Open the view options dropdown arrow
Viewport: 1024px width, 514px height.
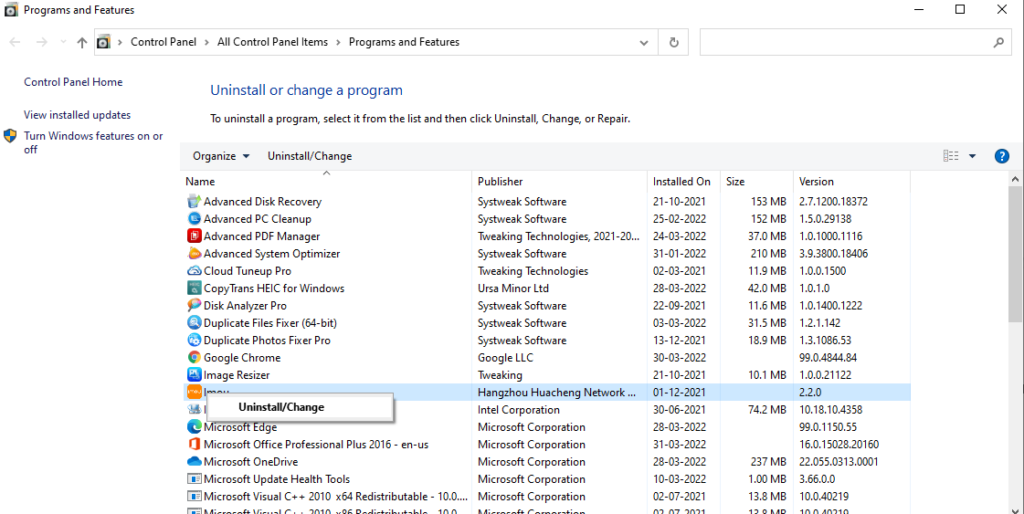click(x=972, y=156)
